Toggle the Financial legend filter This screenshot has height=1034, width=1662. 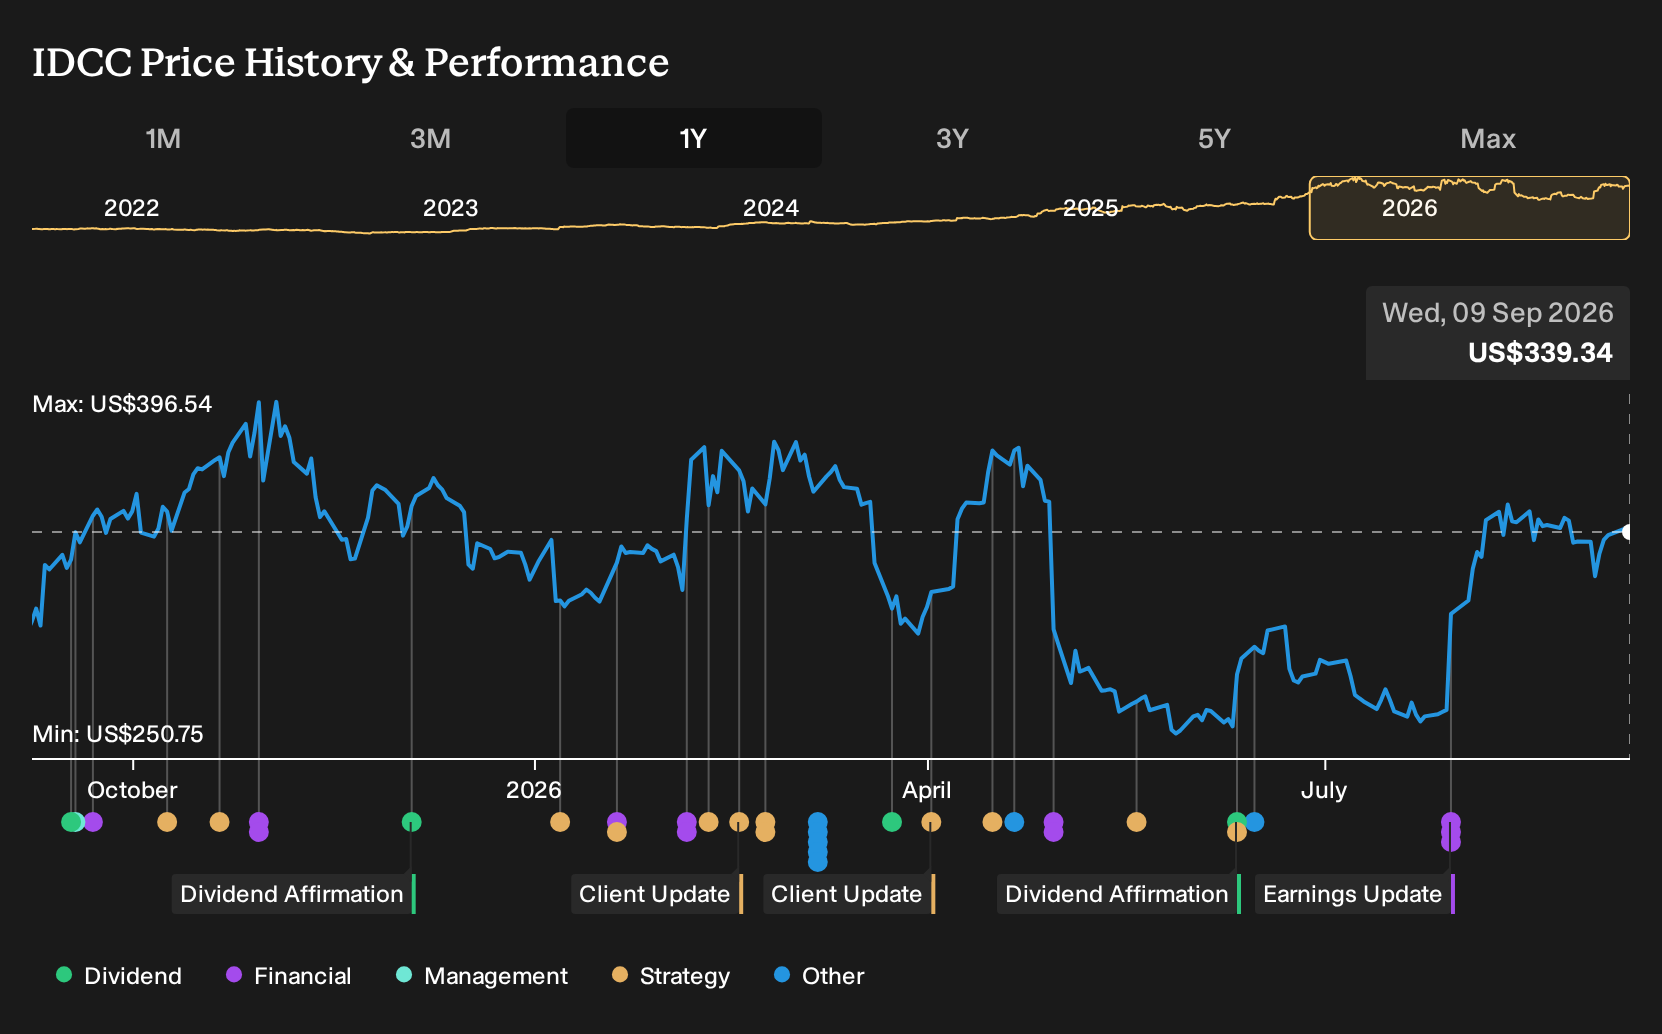tap(289, 976)
